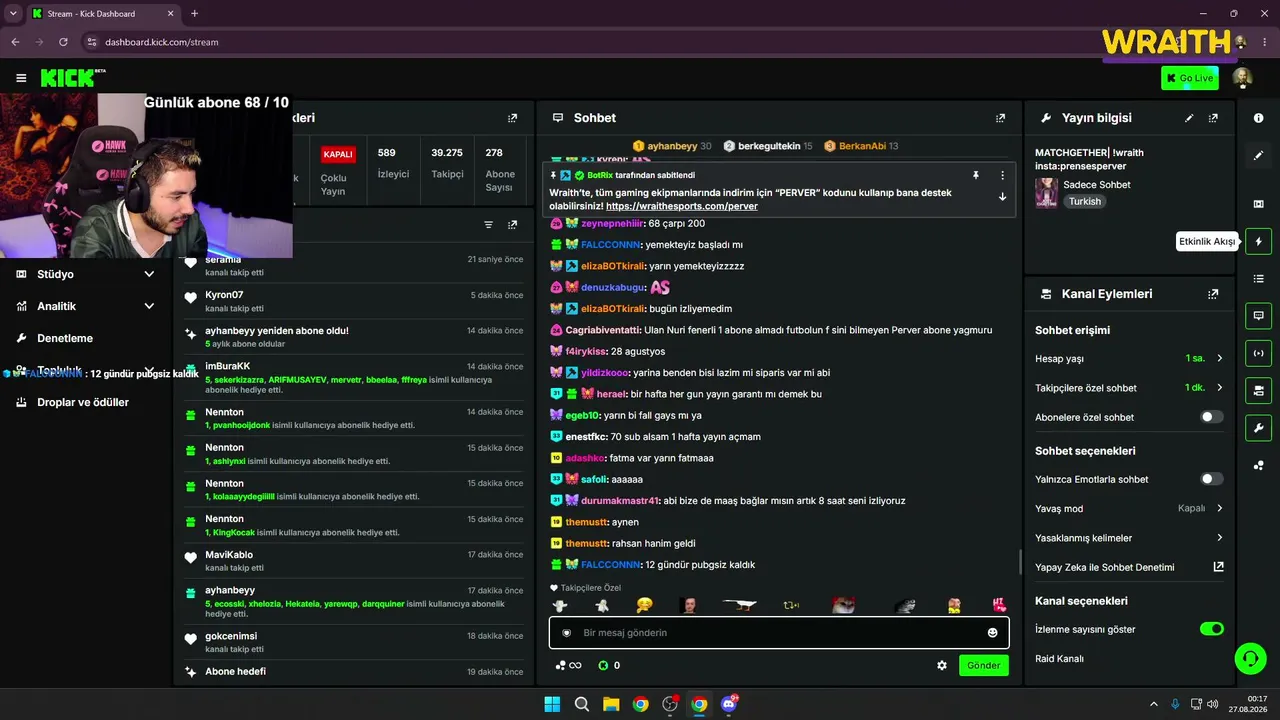The height and width of the screenshot is (720, 1280).
Task: Expand the Analitik sidebar section
Action: tap(86, 306)
